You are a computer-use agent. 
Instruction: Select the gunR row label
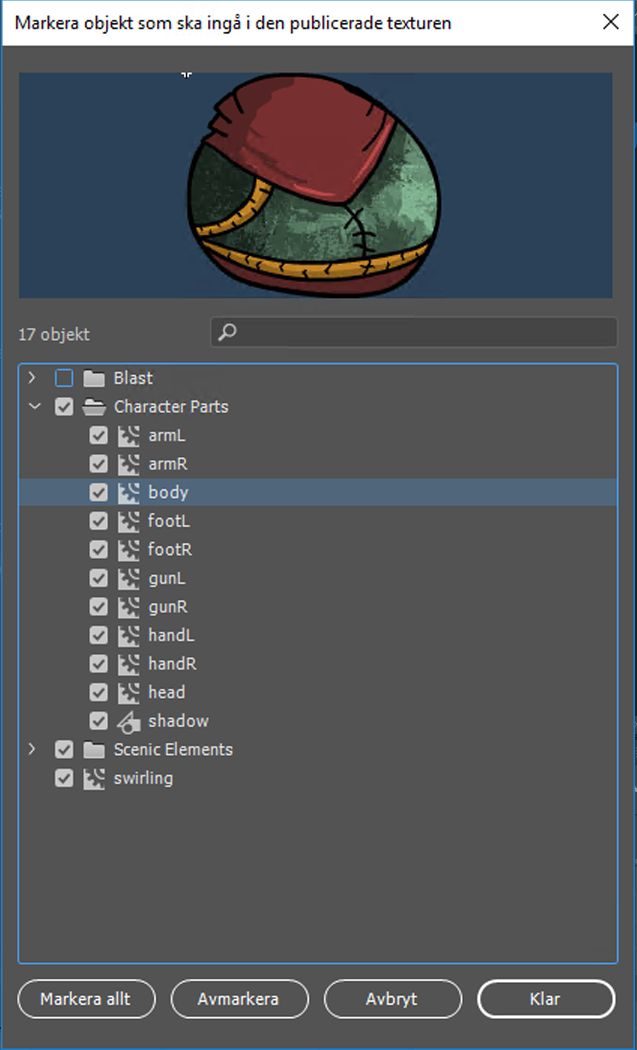tap(167, 607)
